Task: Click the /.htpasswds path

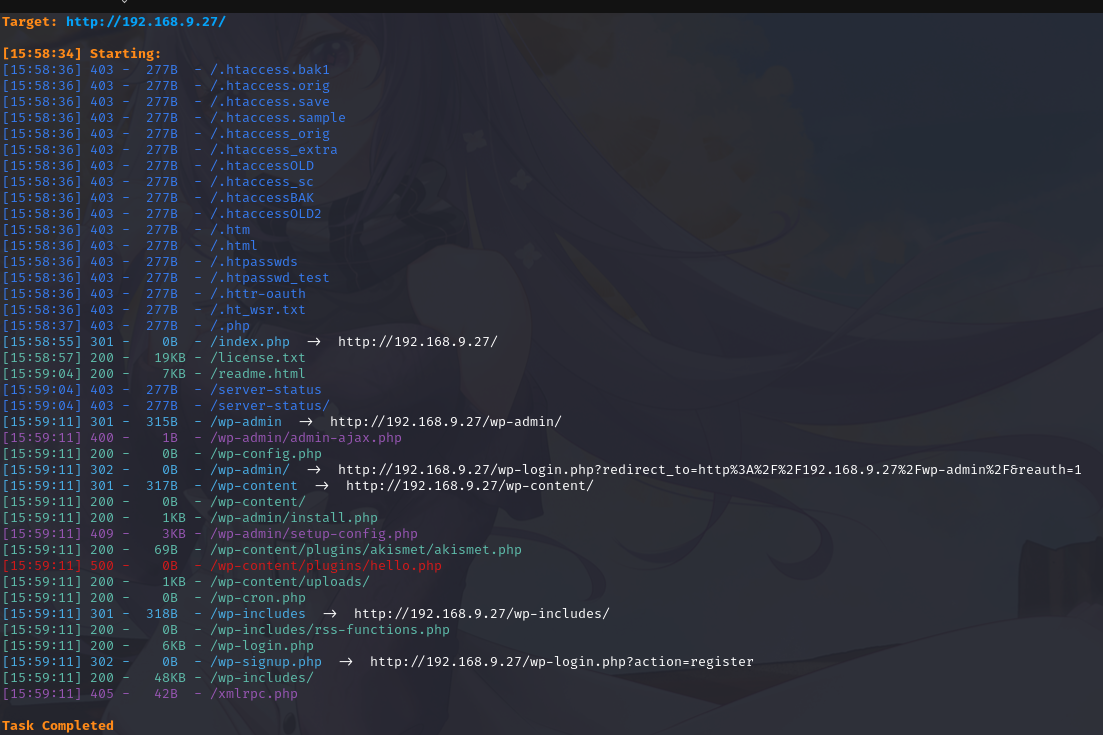Action: click(x=254, y=262)
